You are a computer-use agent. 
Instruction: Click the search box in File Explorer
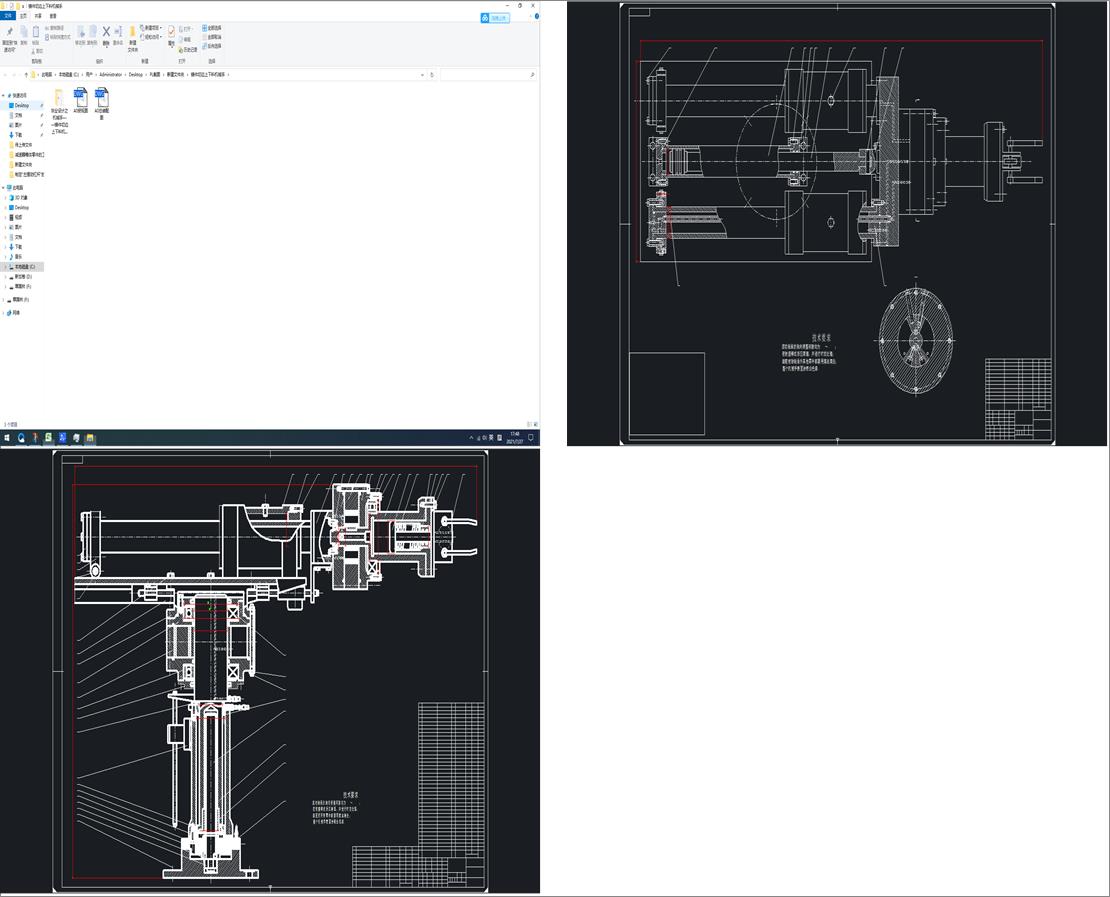(x=488, y=74)
